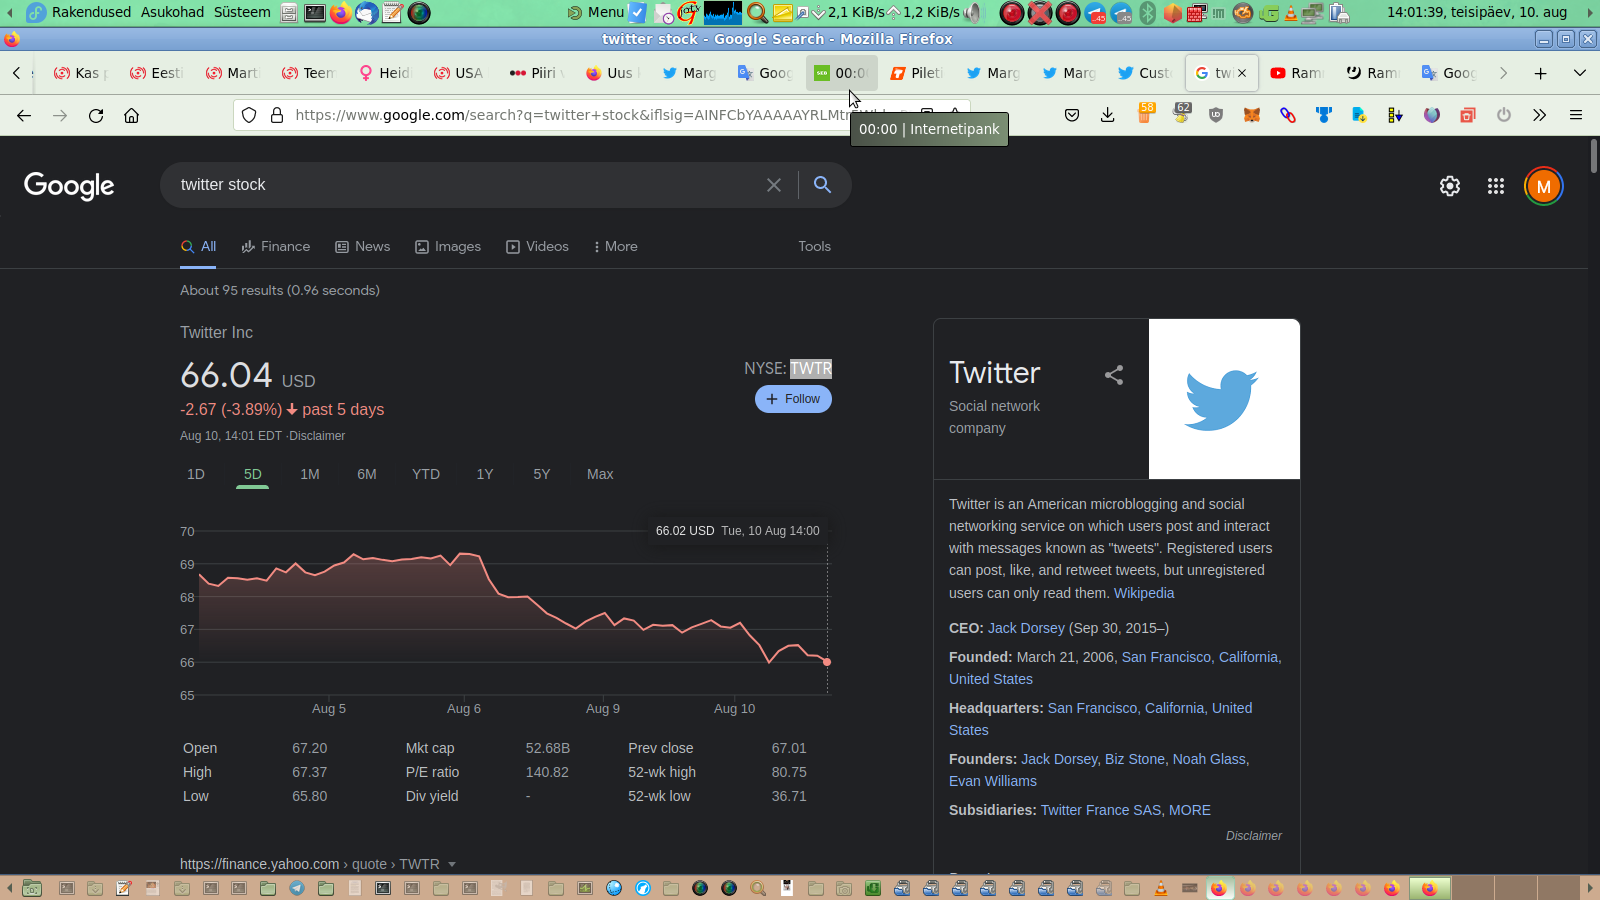Screen dimensions: 1600x900
Task: Click the power button extension icon
Action: pyautogui.click(x=1504, y=115)
